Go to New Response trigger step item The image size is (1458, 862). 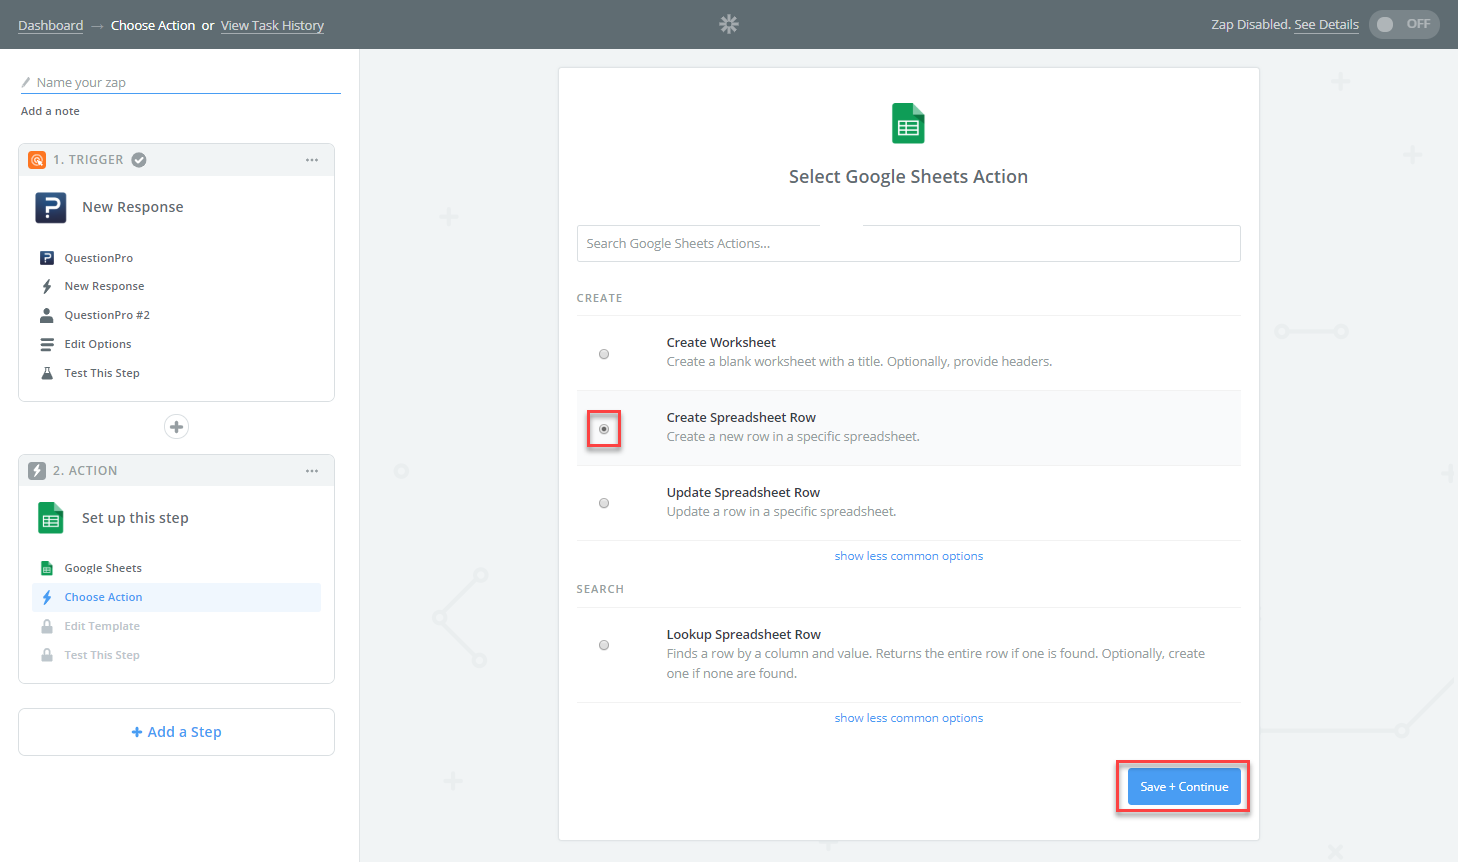(104, 286)
